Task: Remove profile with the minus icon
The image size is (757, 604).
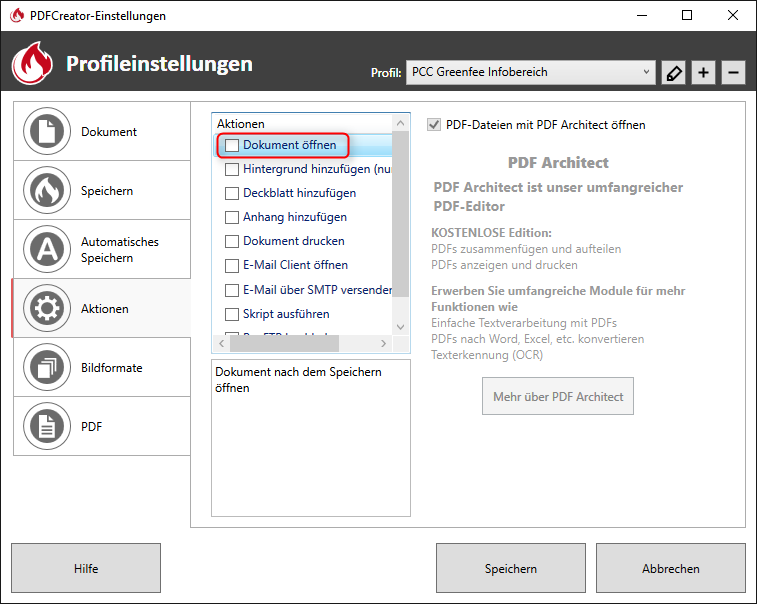Action: point(733,73)
